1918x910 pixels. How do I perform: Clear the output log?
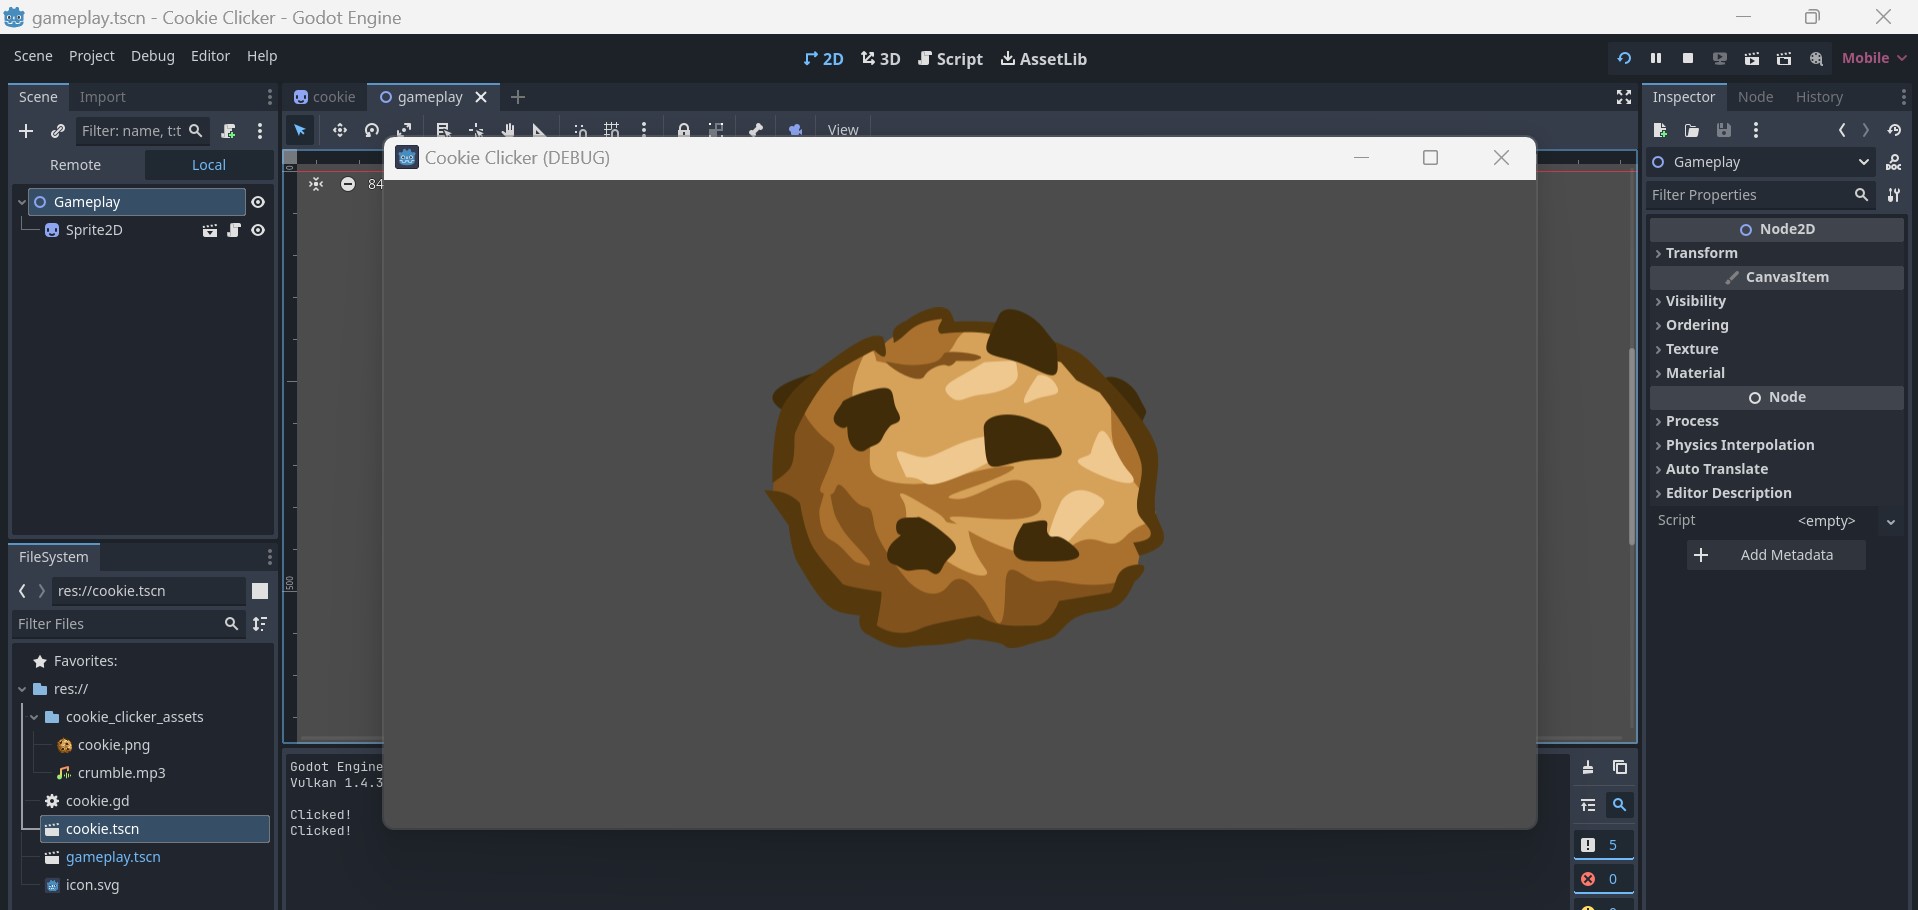point(1588,768)
